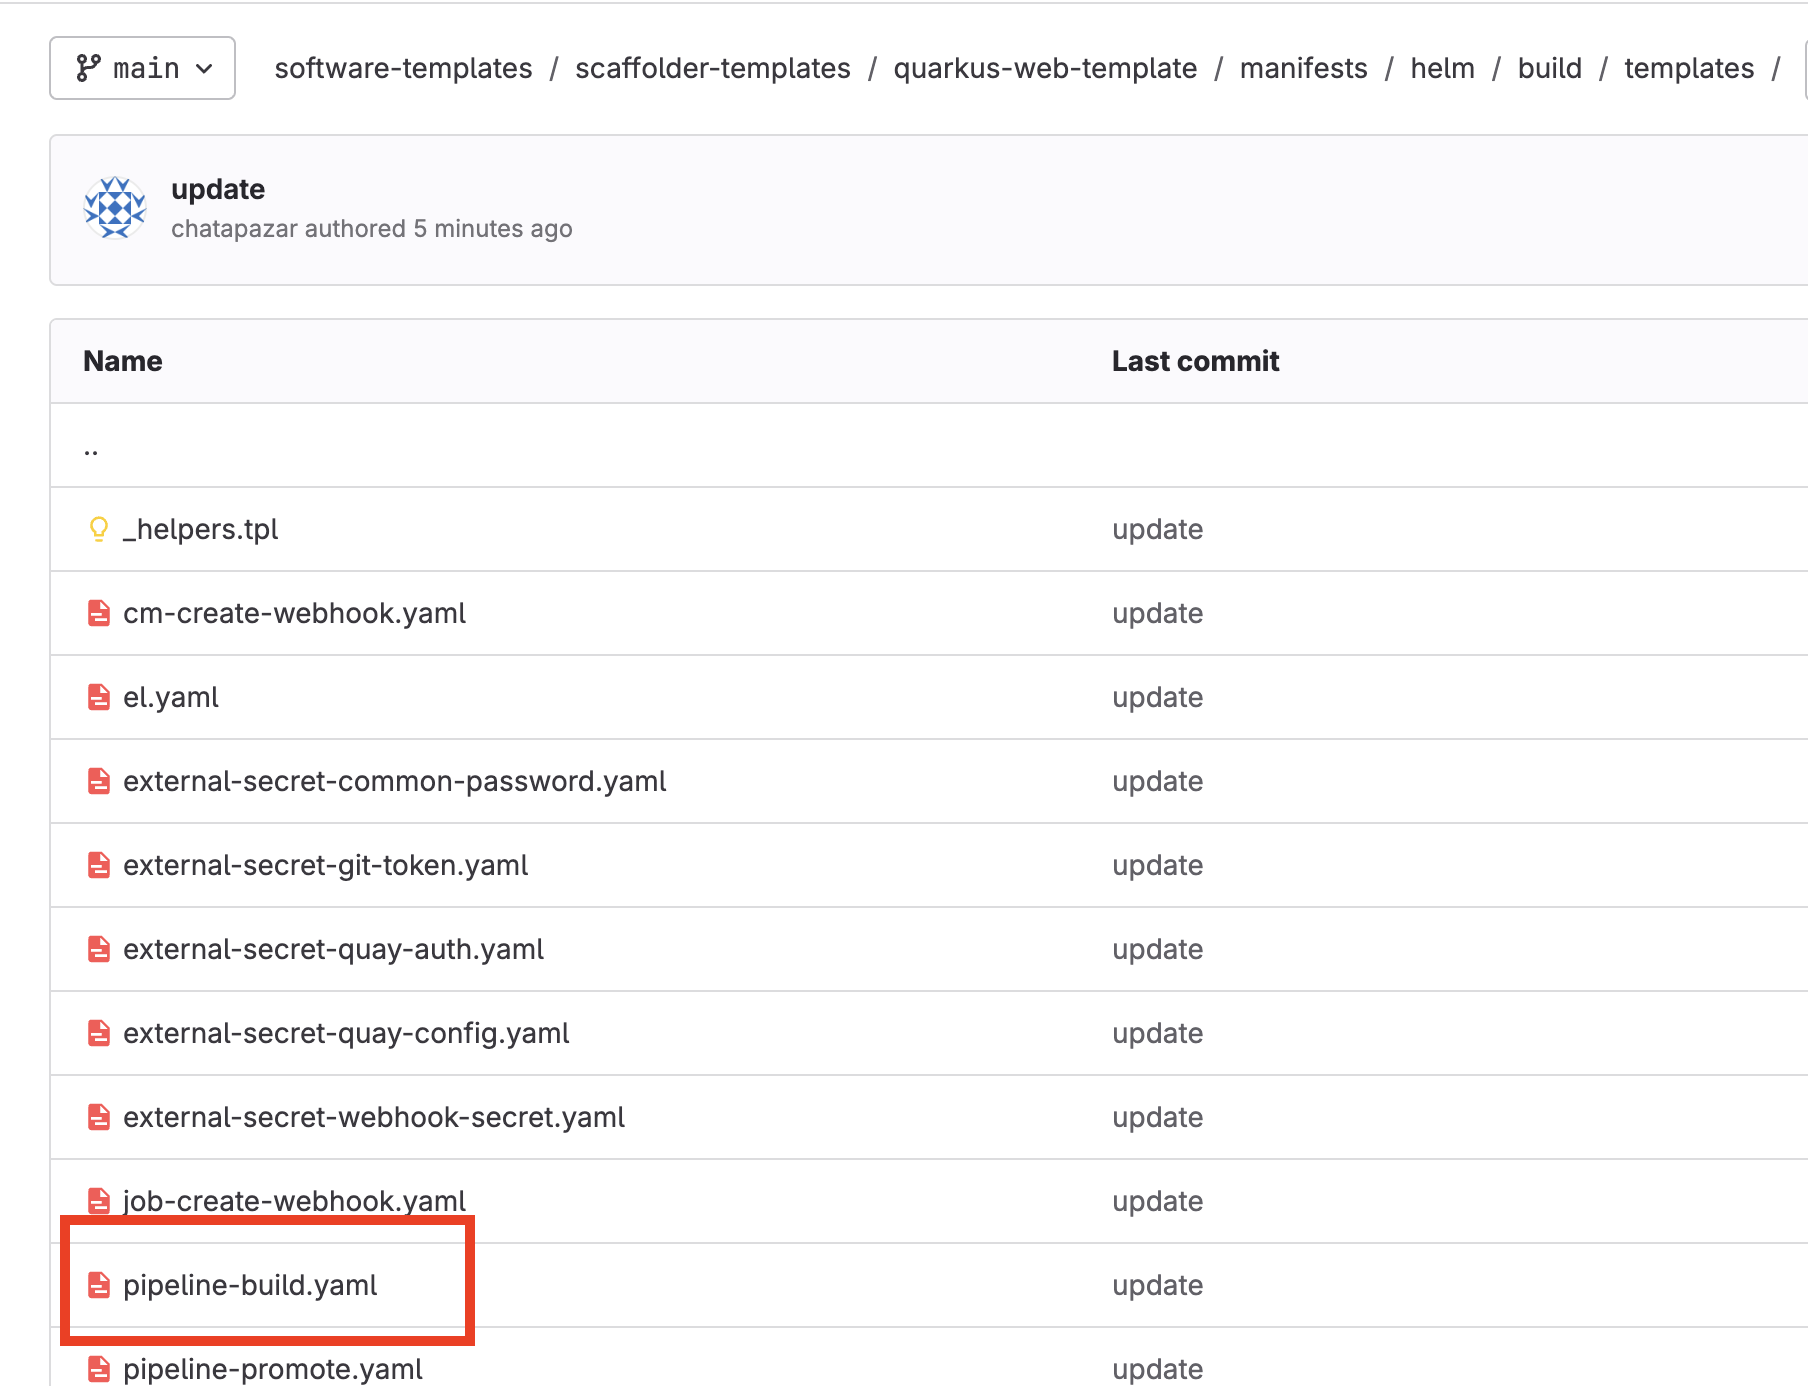Open job-create-webhook.yaml file
The height and width of the screenshot is (1386, 1808).
[x=294, y=1201]
